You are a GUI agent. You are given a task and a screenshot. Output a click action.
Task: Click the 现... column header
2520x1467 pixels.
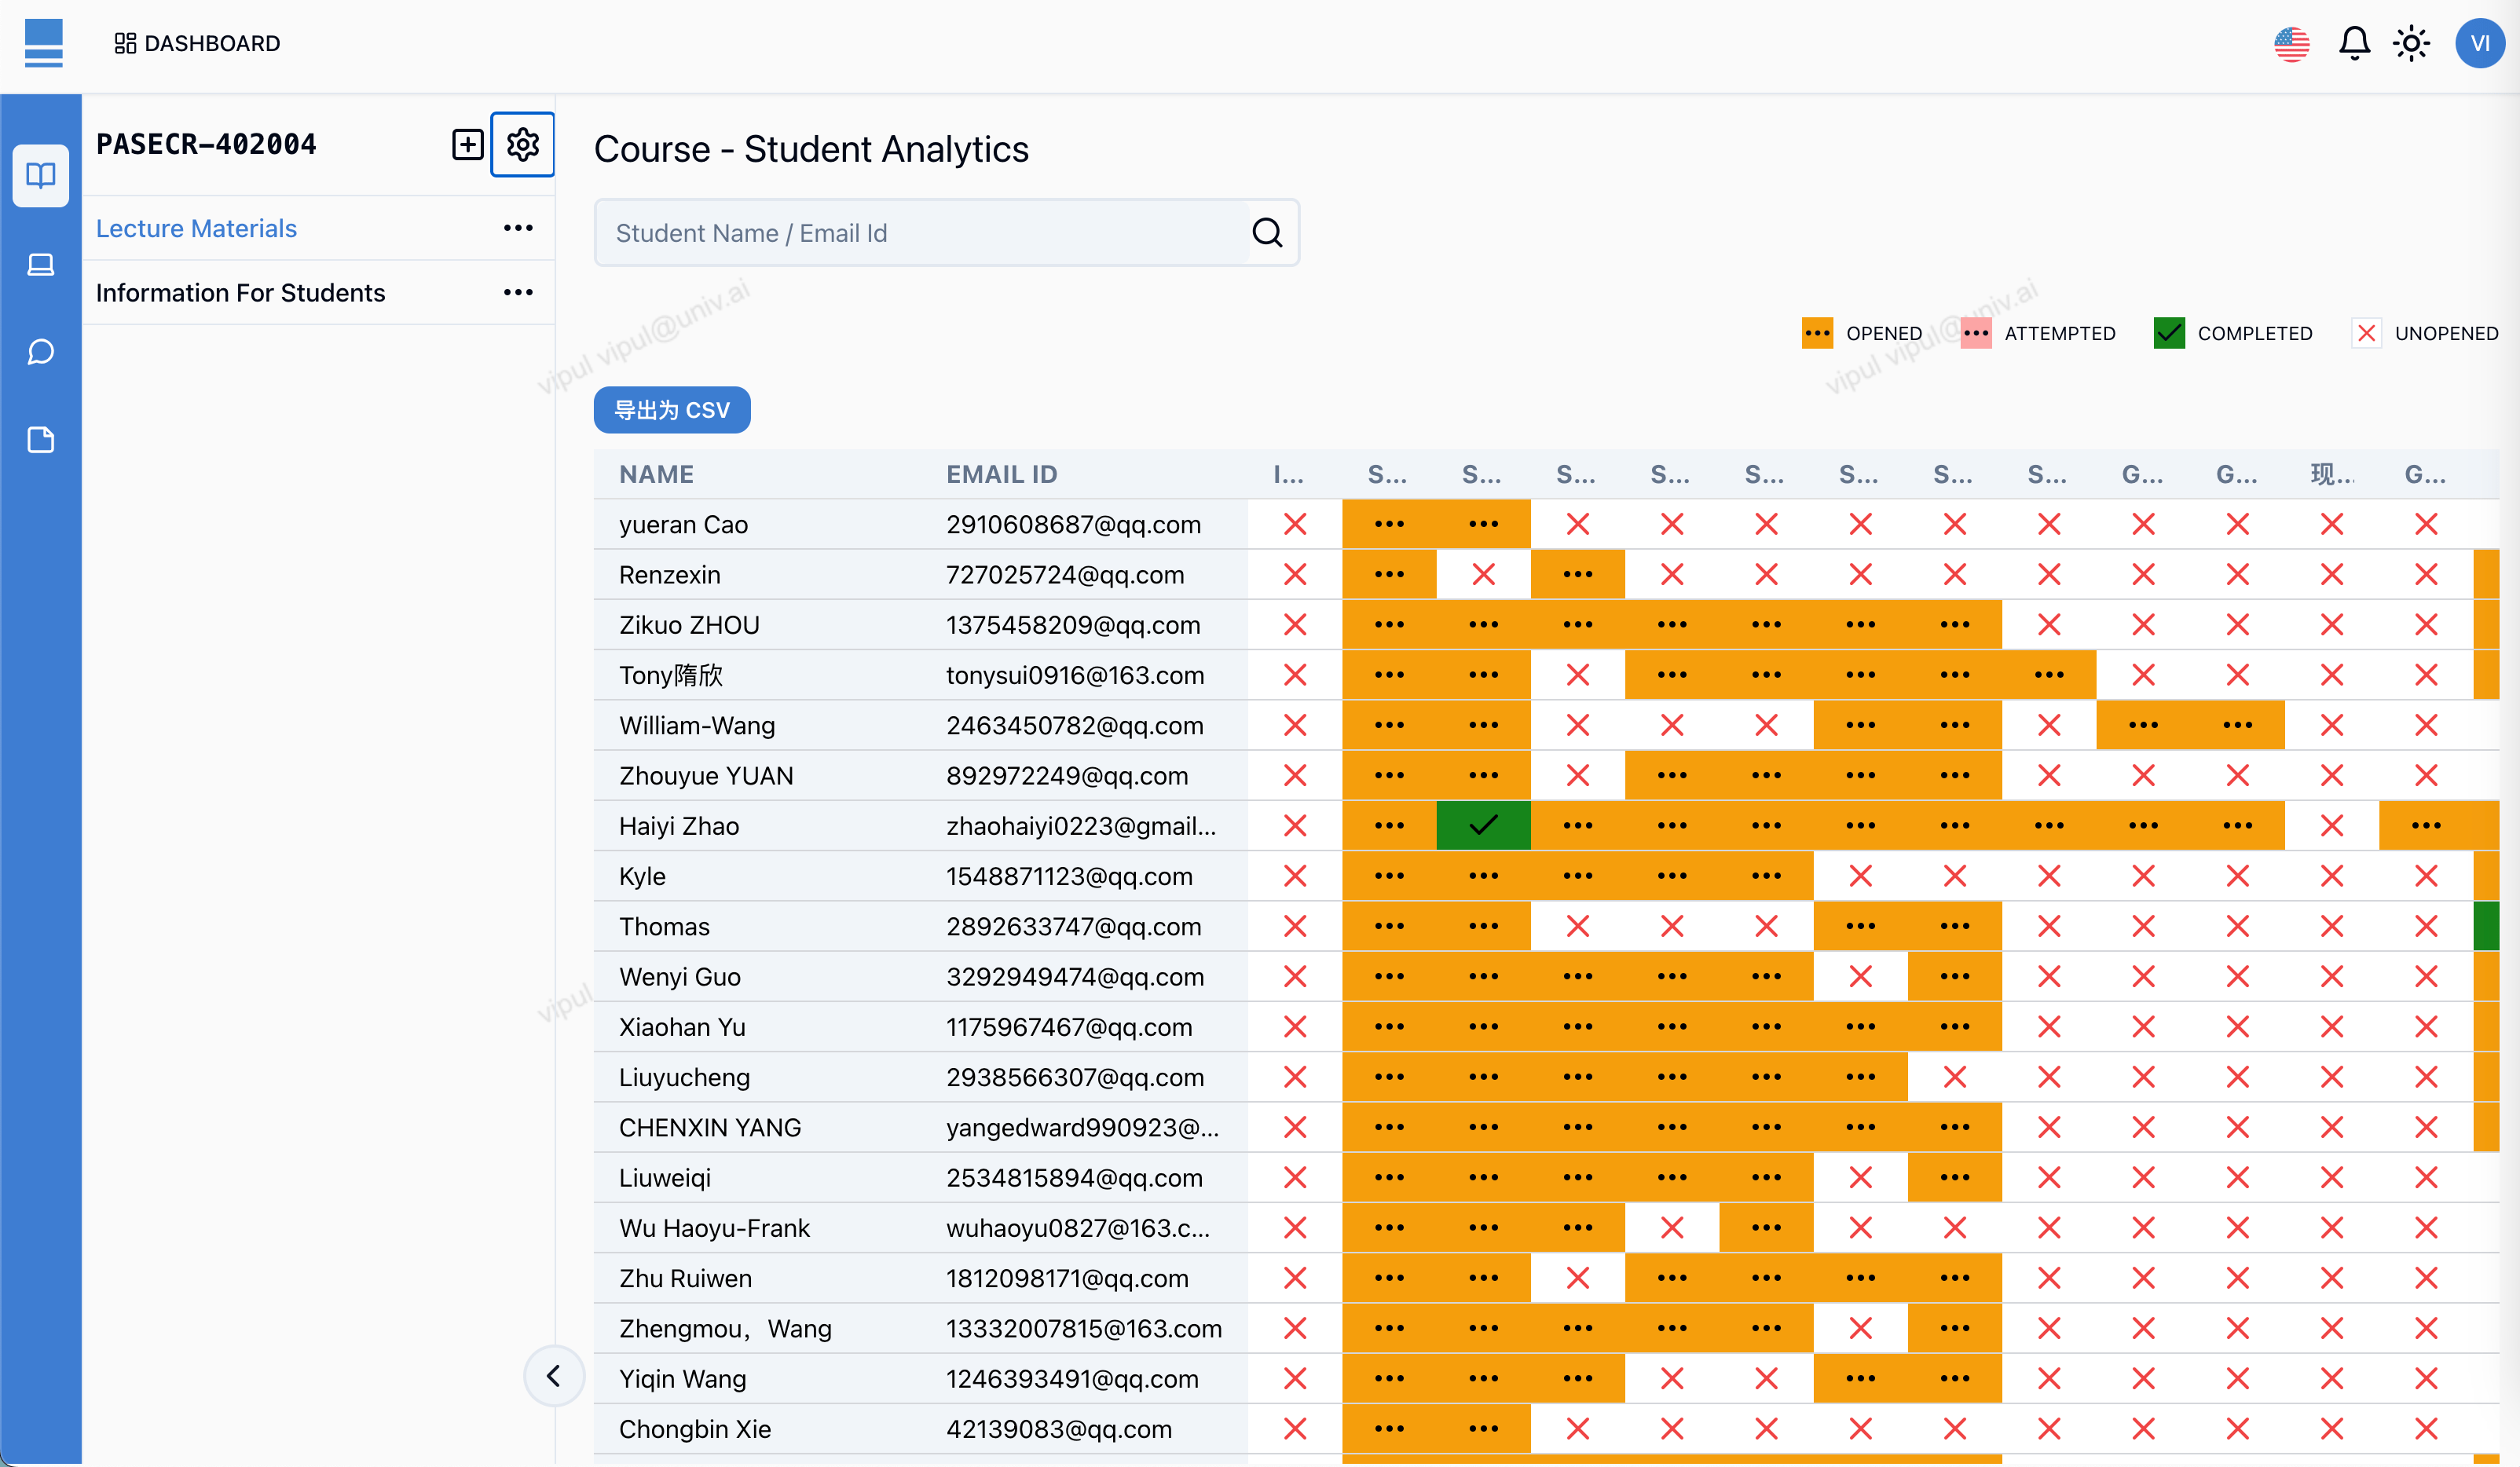point(2331,474)
